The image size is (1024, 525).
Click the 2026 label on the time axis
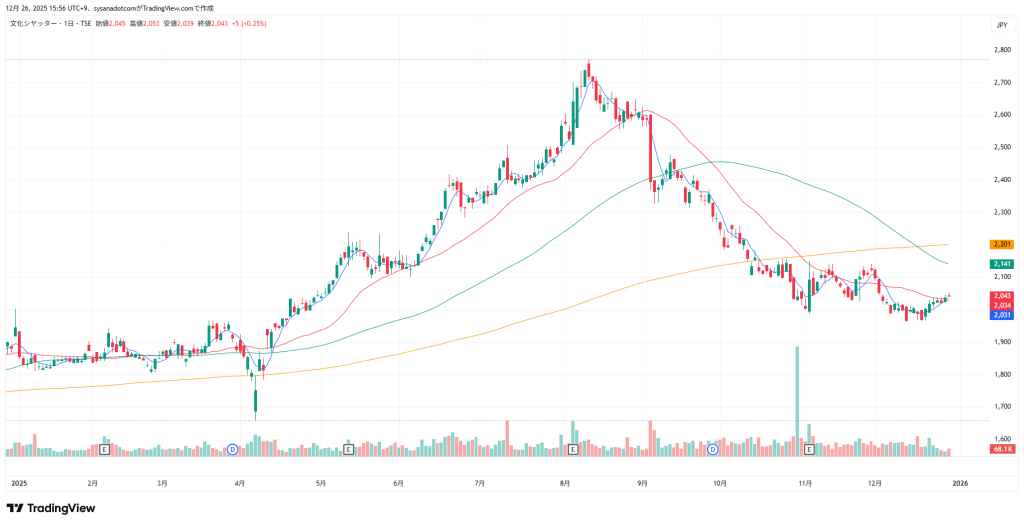(x=958, y=483)
